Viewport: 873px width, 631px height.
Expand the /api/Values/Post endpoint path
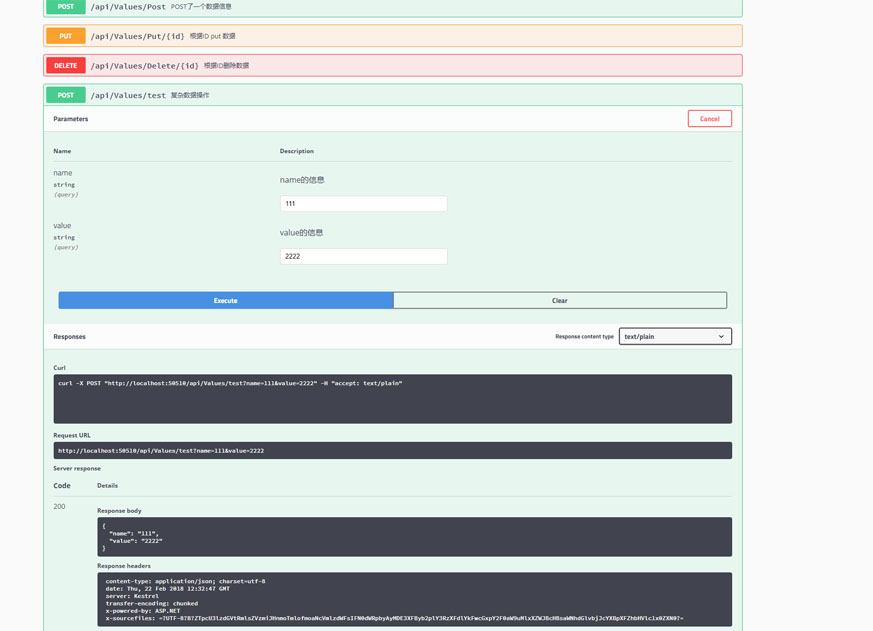128,7
